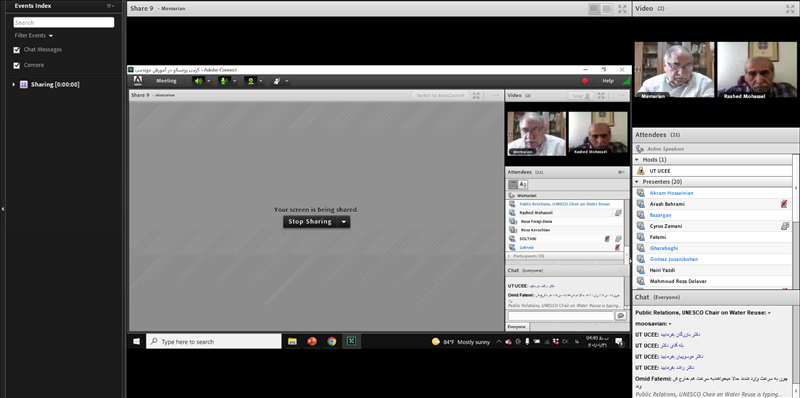
Task: Open the Filter Events dropdown
Action: click(34, 36)
